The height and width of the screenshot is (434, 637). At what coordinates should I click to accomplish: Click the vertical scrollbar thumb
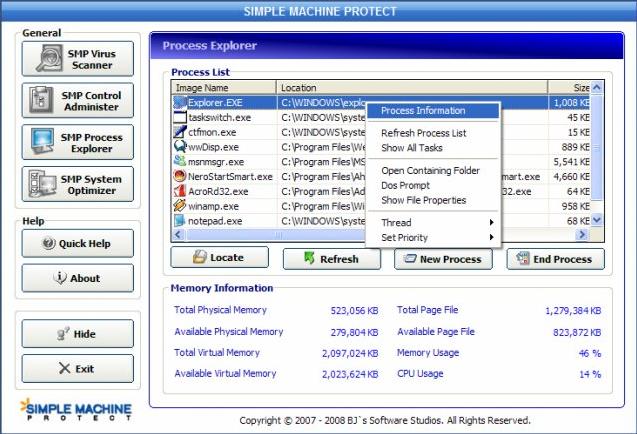pos(596,147)
